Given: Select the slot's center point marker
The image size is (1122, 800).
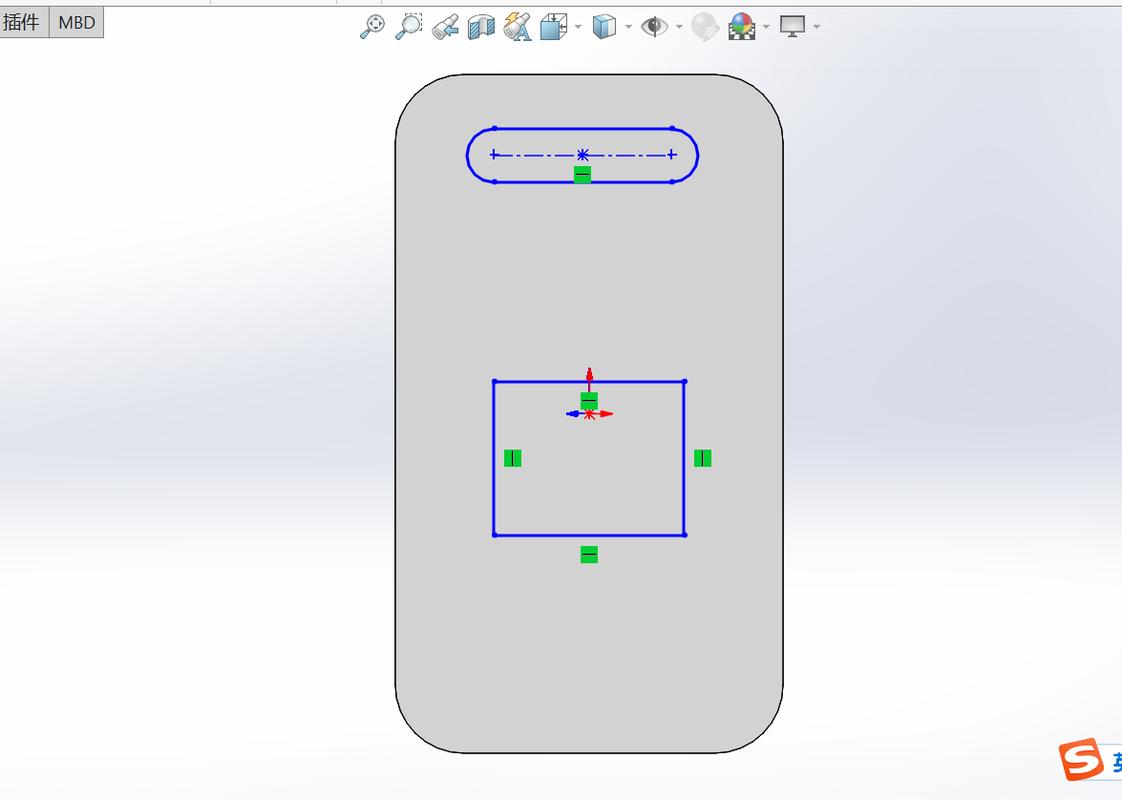Looking at the screenshot, I should coord(582,155).
